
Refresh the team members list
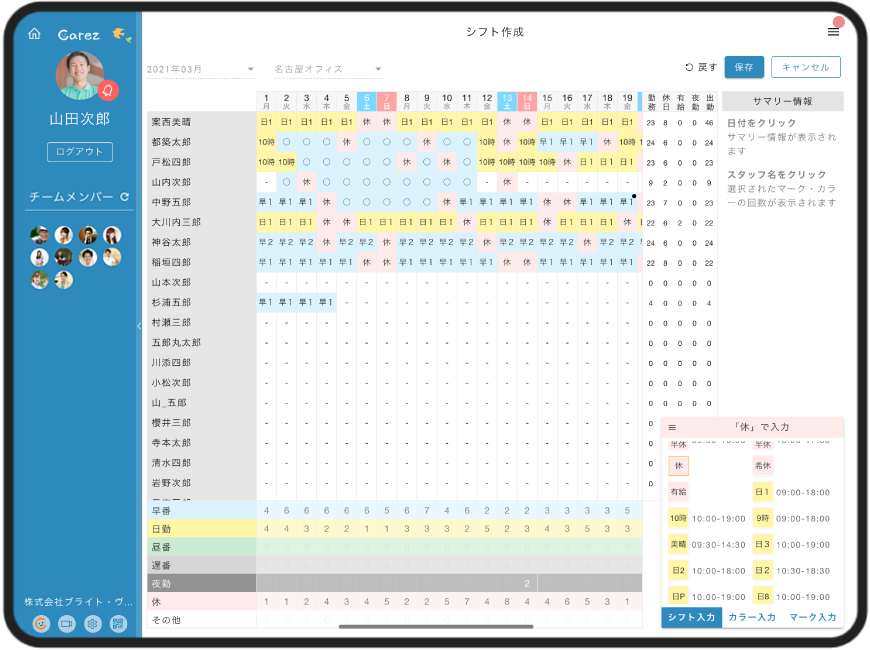(125, 197)
